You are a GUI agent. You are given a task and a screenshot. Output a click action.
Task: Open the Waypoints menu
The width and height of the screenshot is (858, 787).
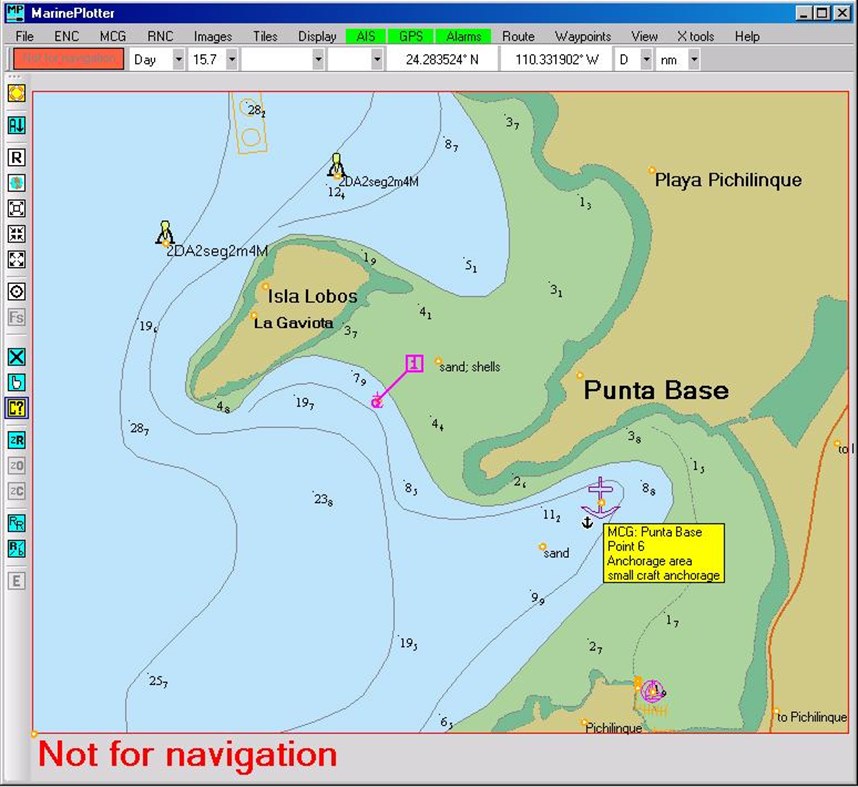(x=583, y=35)
